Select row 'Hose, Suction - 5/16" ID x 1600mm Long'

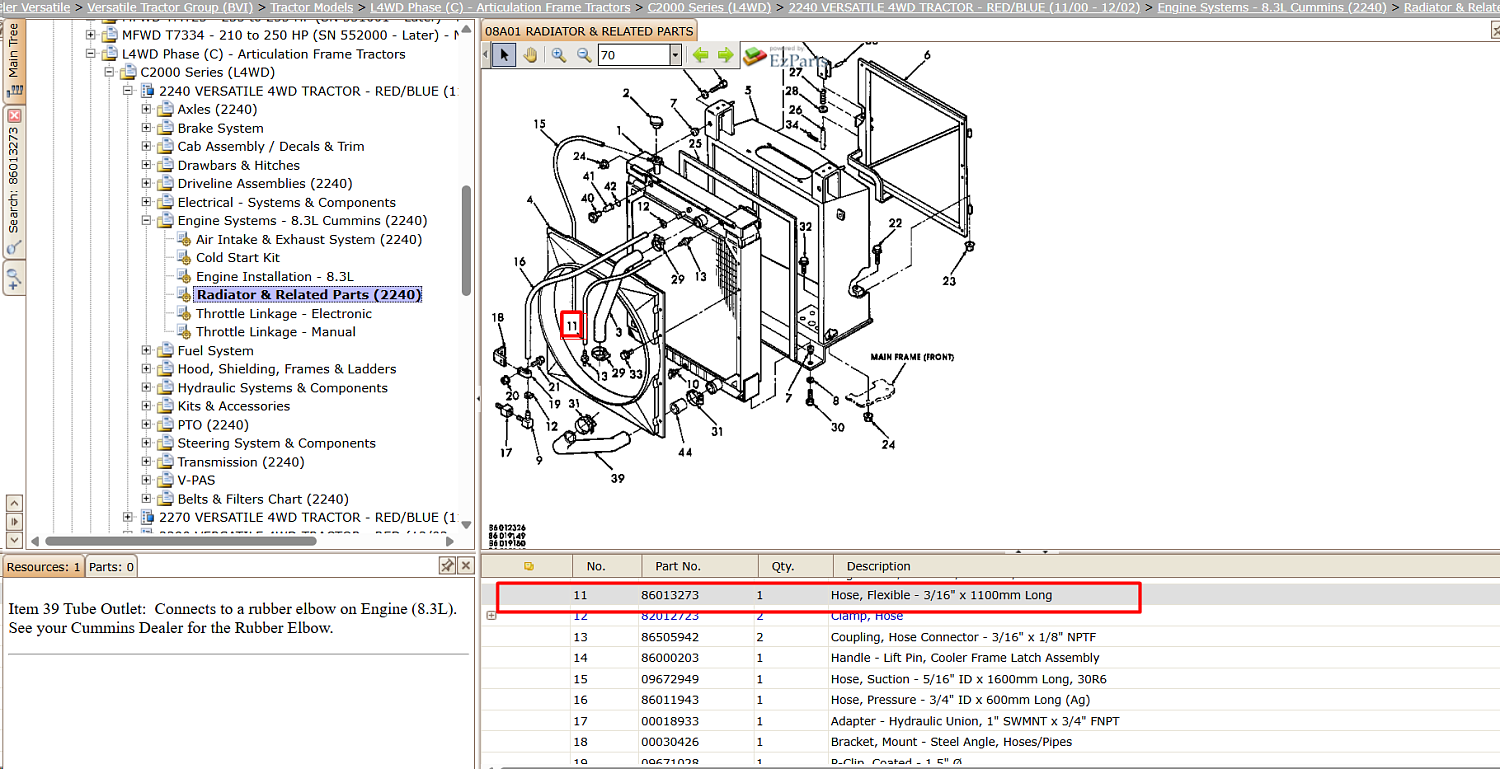(990, 679)
